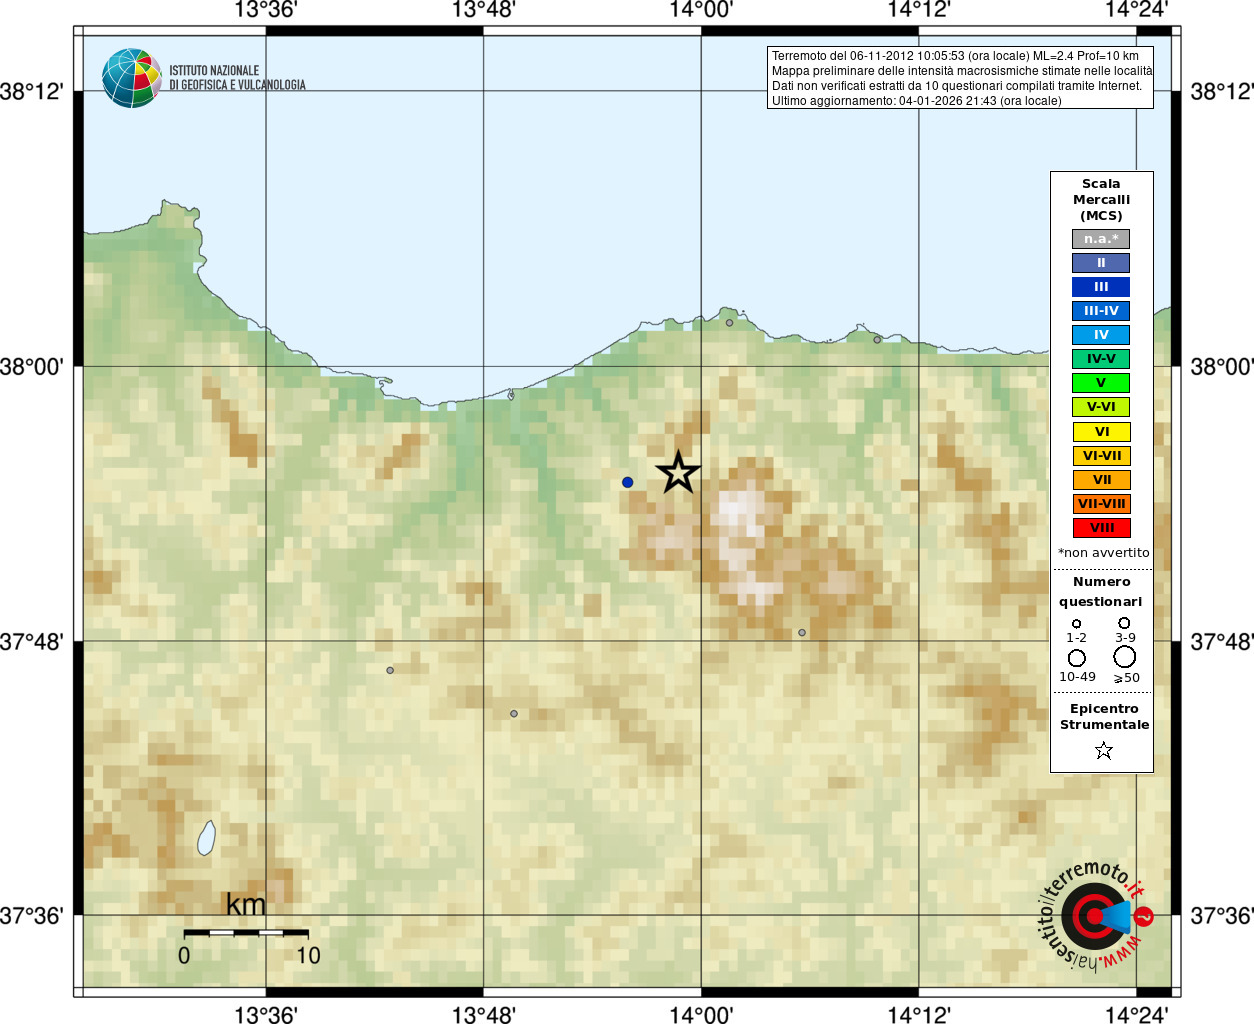The height and width of the screenshot is (1024, 1254).
Task: Click the blue intensity dot near epicenter
Action: click(x=627, y=482)
